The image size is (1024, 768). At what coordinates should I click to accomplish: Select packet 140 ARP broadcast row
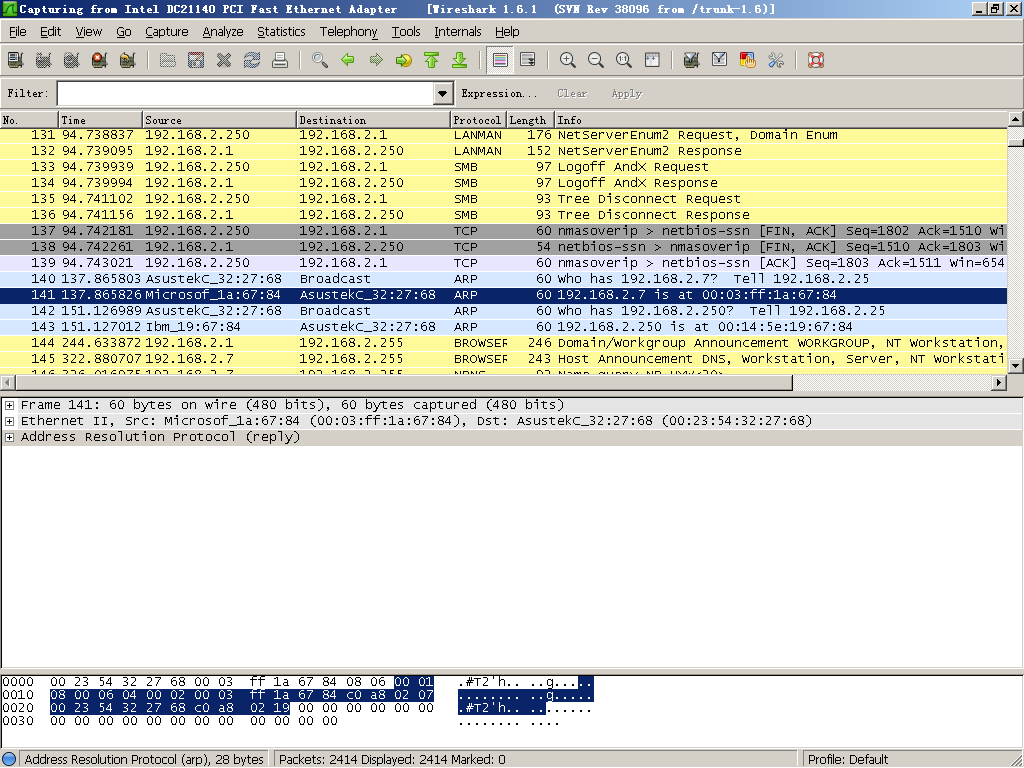tap(504, 280)
